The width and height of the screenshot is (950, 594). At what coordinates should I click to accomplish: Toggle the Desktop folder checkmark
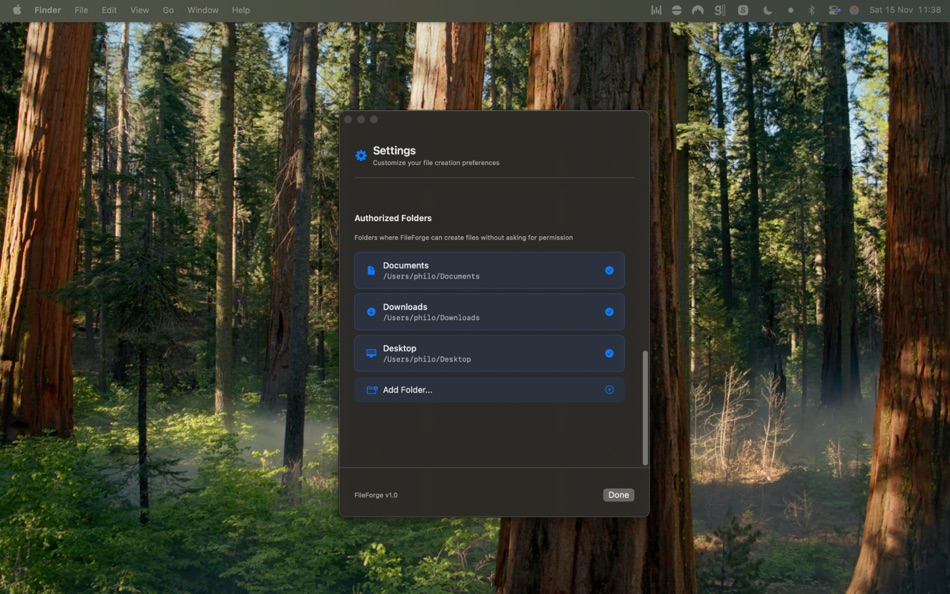(x=609, y=353)
